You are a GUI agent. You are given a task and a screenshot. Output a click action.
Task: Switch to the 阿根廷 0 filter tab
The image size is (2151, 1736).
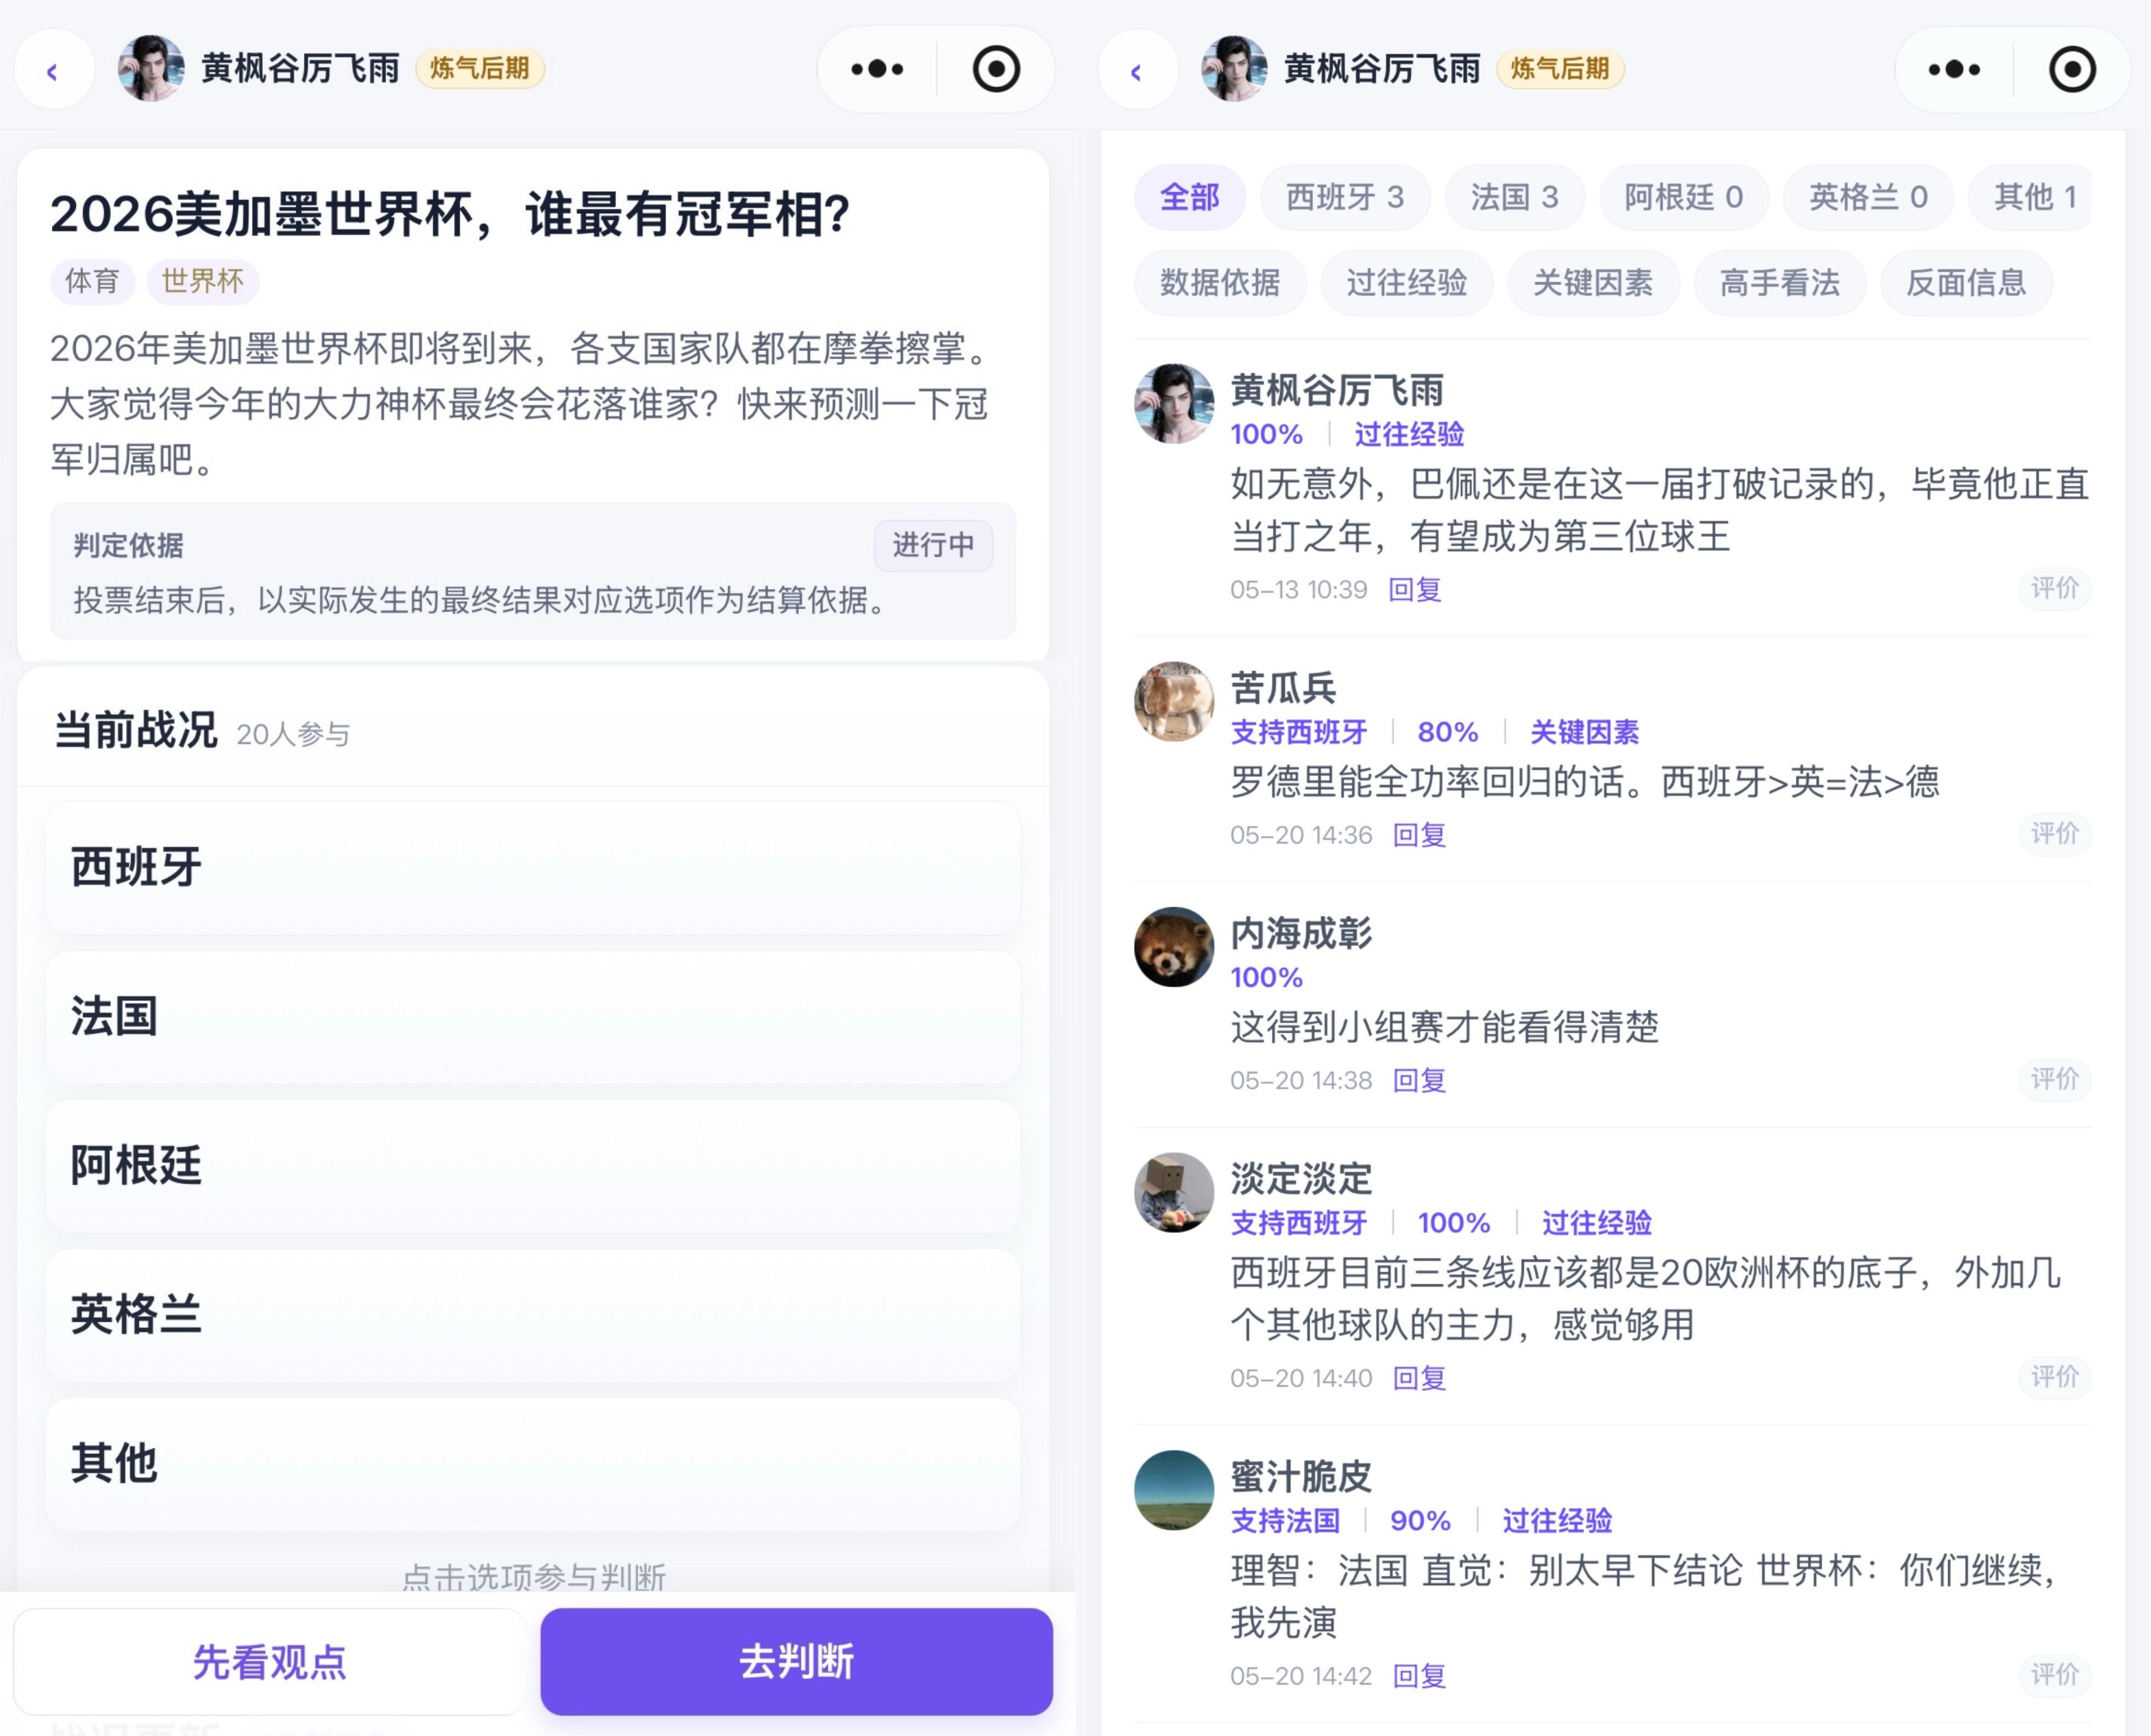tap(1684, 197)
